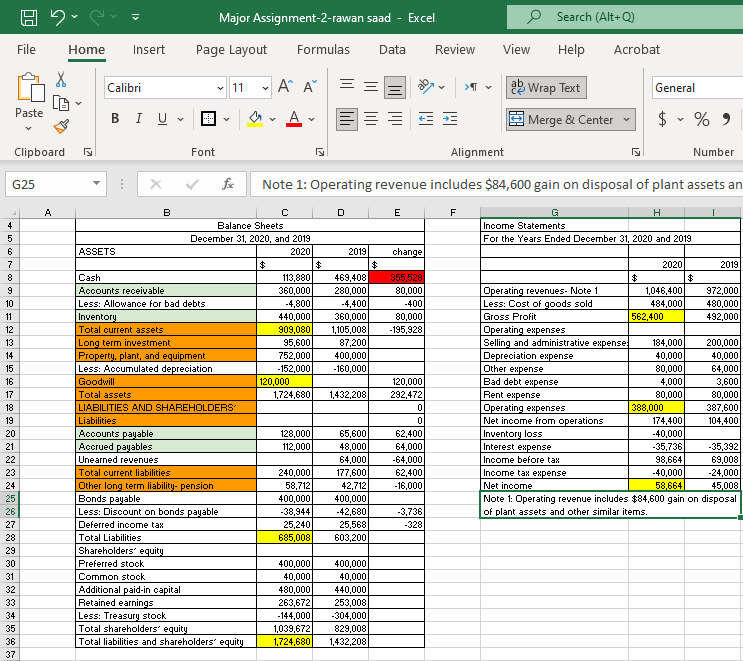This screenshot has height=661, width=743.
Task: Click Decrease Indent icon
Action: (x=426, y=119)
